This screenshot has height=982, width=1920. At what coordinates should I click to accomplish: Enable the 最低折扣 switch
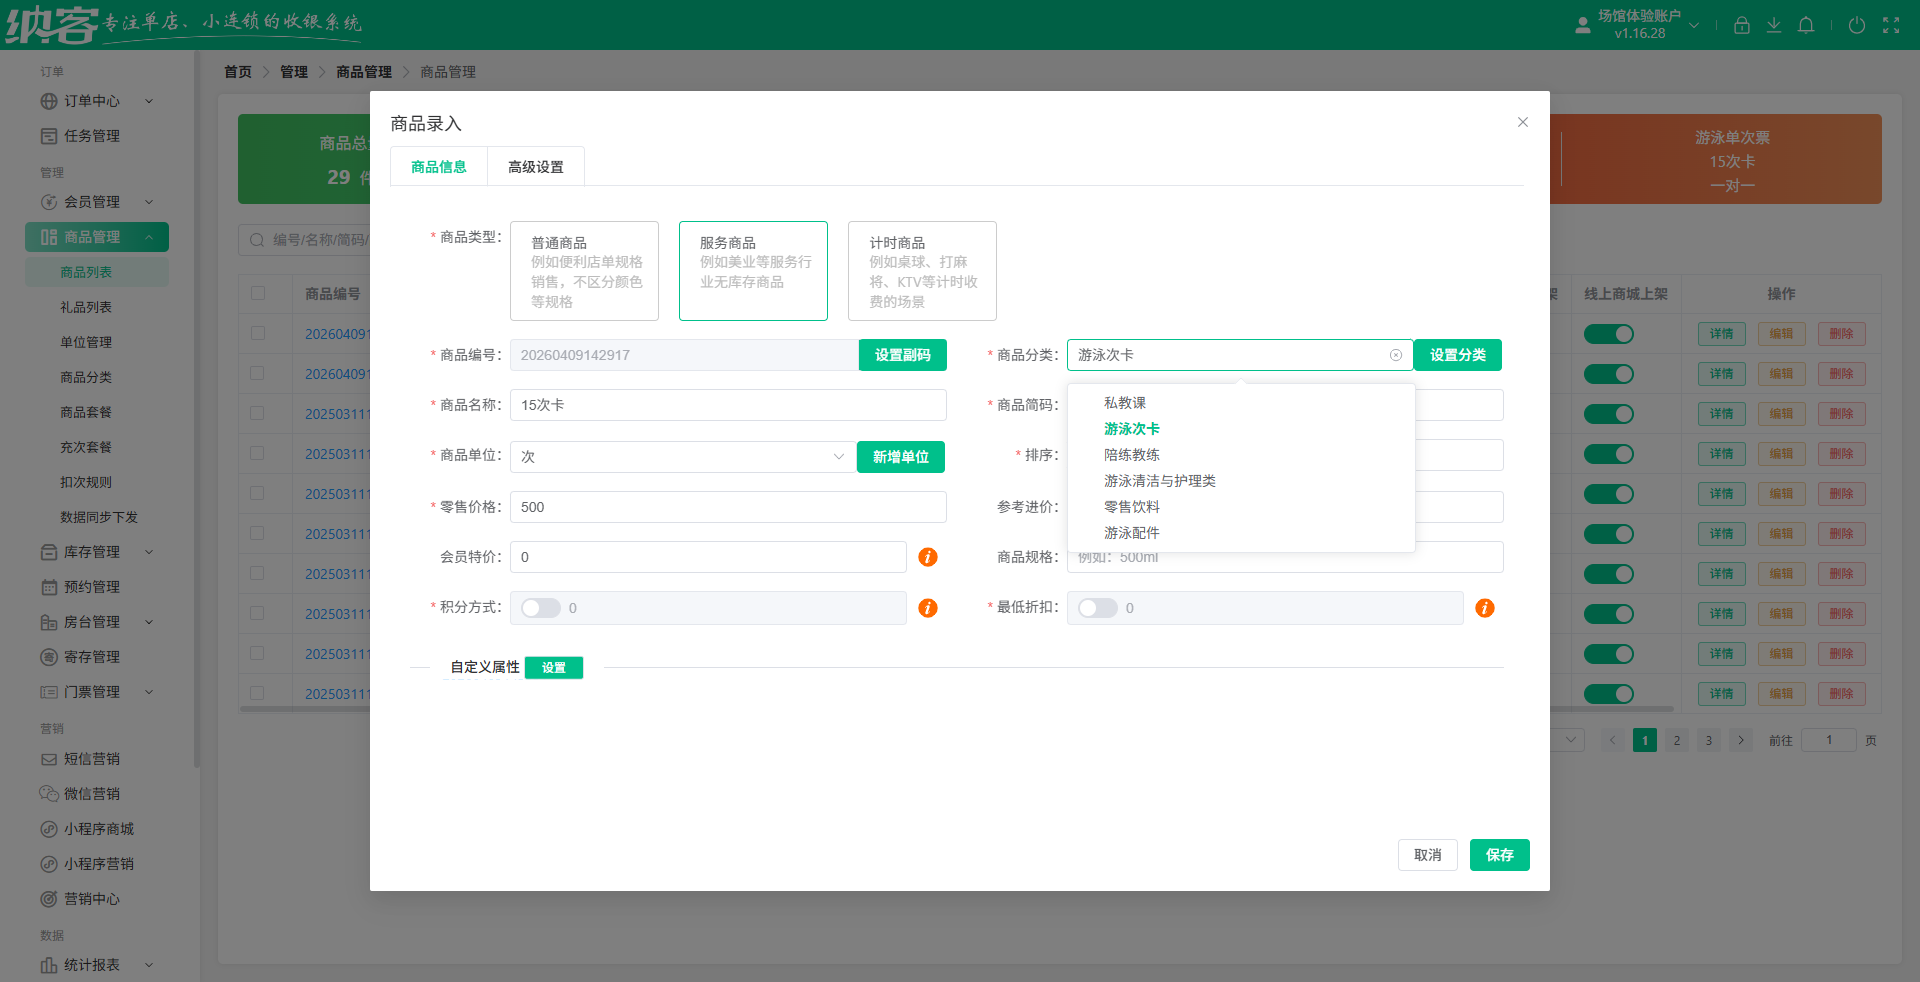click(x=1097, y=608)
